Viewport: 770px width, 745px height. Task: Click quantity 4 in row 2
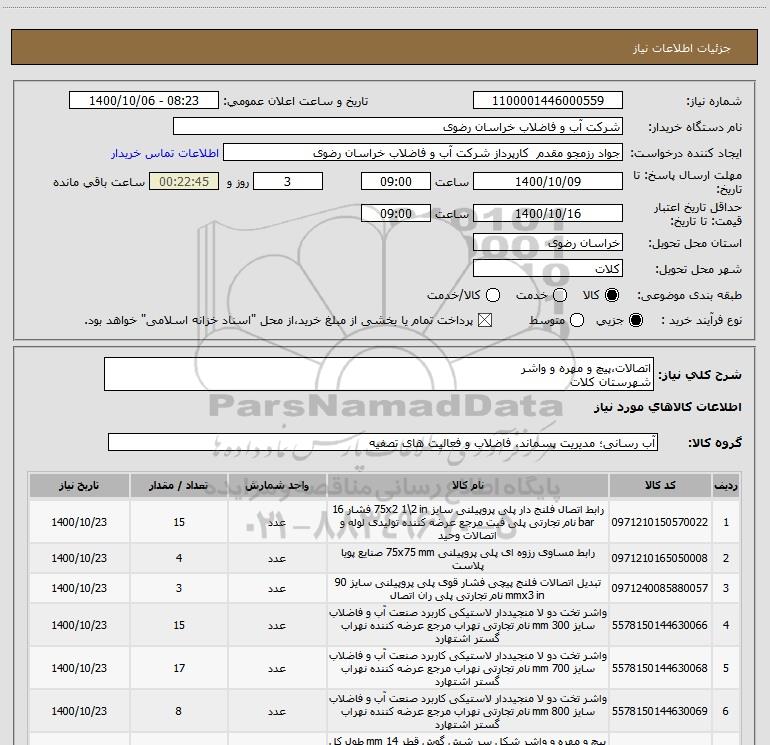179,558
